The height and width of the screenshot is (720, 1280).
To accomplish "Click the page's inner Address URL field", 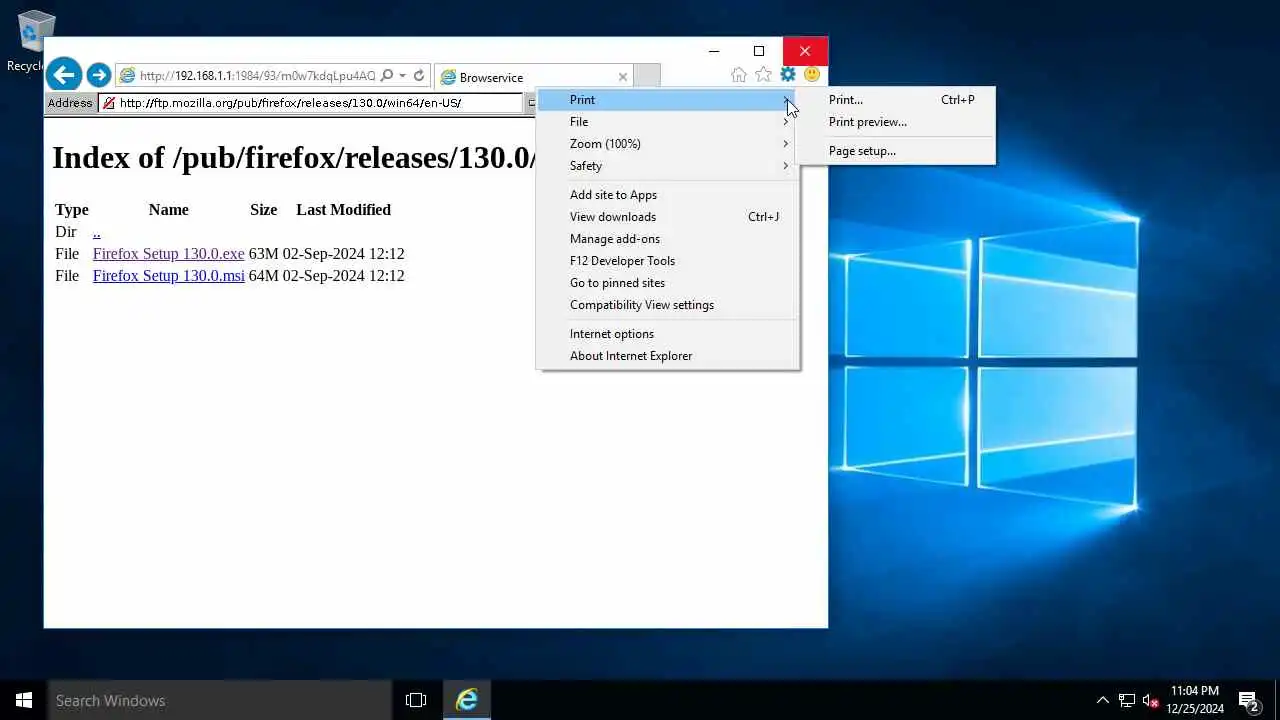I will tap(310, 103).
